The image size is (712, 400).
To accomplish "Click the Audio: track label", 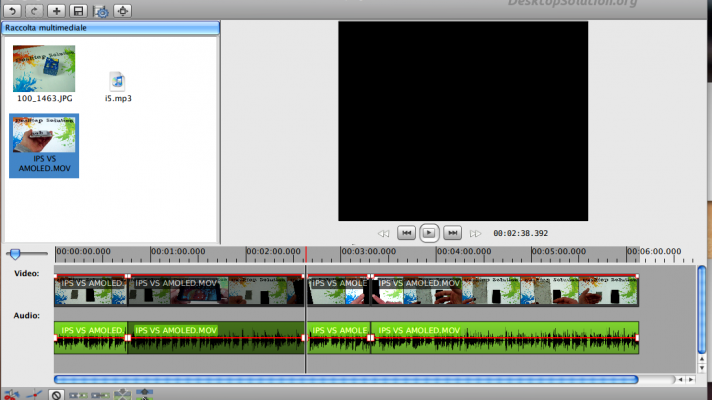I will pyautogui.click(x=26, y=316).
